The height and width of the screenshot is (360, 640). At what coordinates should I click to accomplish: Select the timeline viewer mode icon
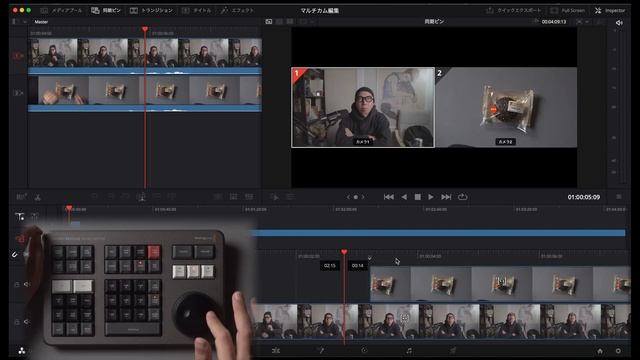(x=290, y=21)
